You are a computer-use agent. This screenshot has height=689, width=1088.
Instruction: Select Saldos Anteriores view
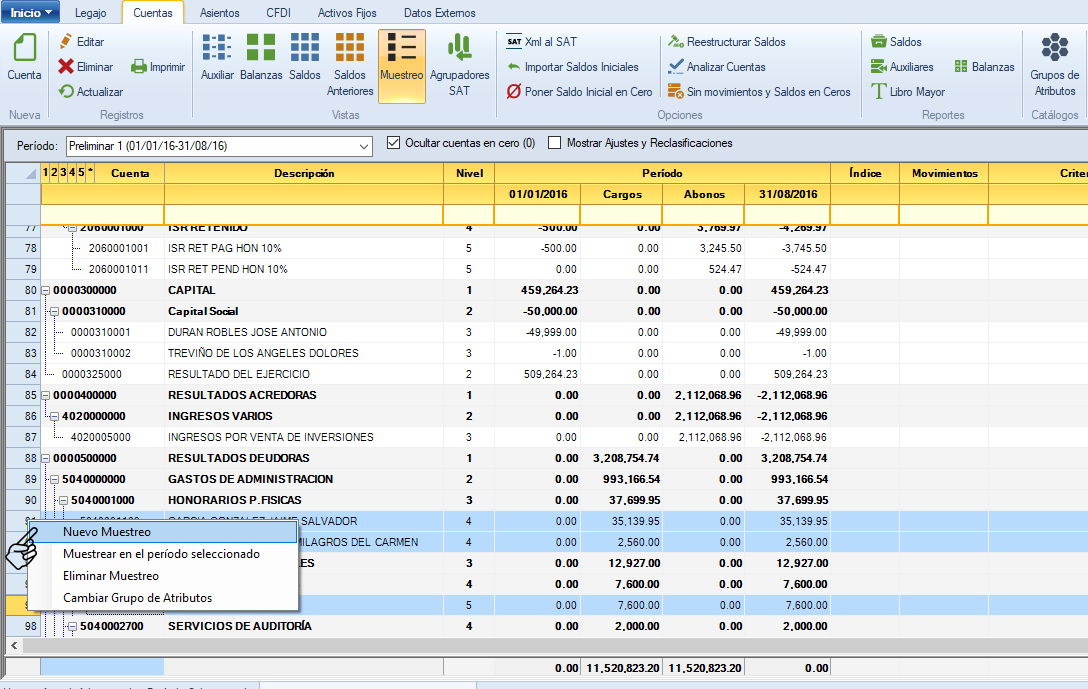pyautogui.click(x=349, y=48)
